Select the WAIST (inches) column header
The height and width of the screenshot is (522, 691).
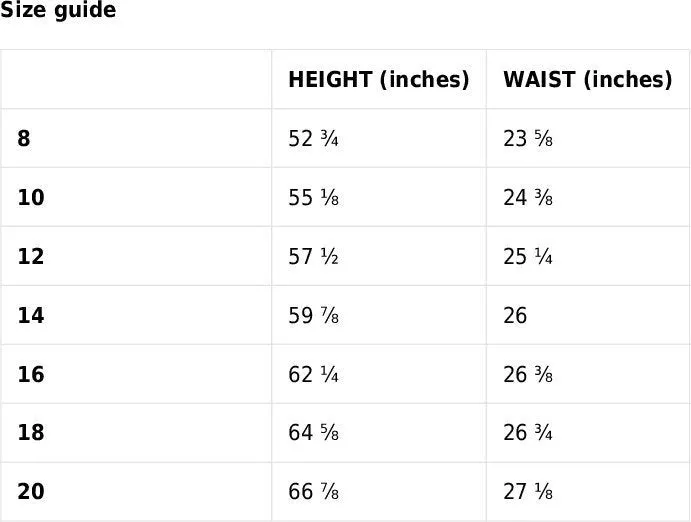pos(587,80)
